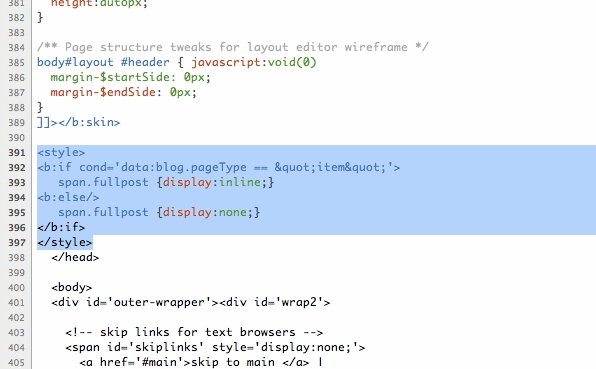Click 'span.fullpost {display:inline;}' line

[x=166, y=182]
